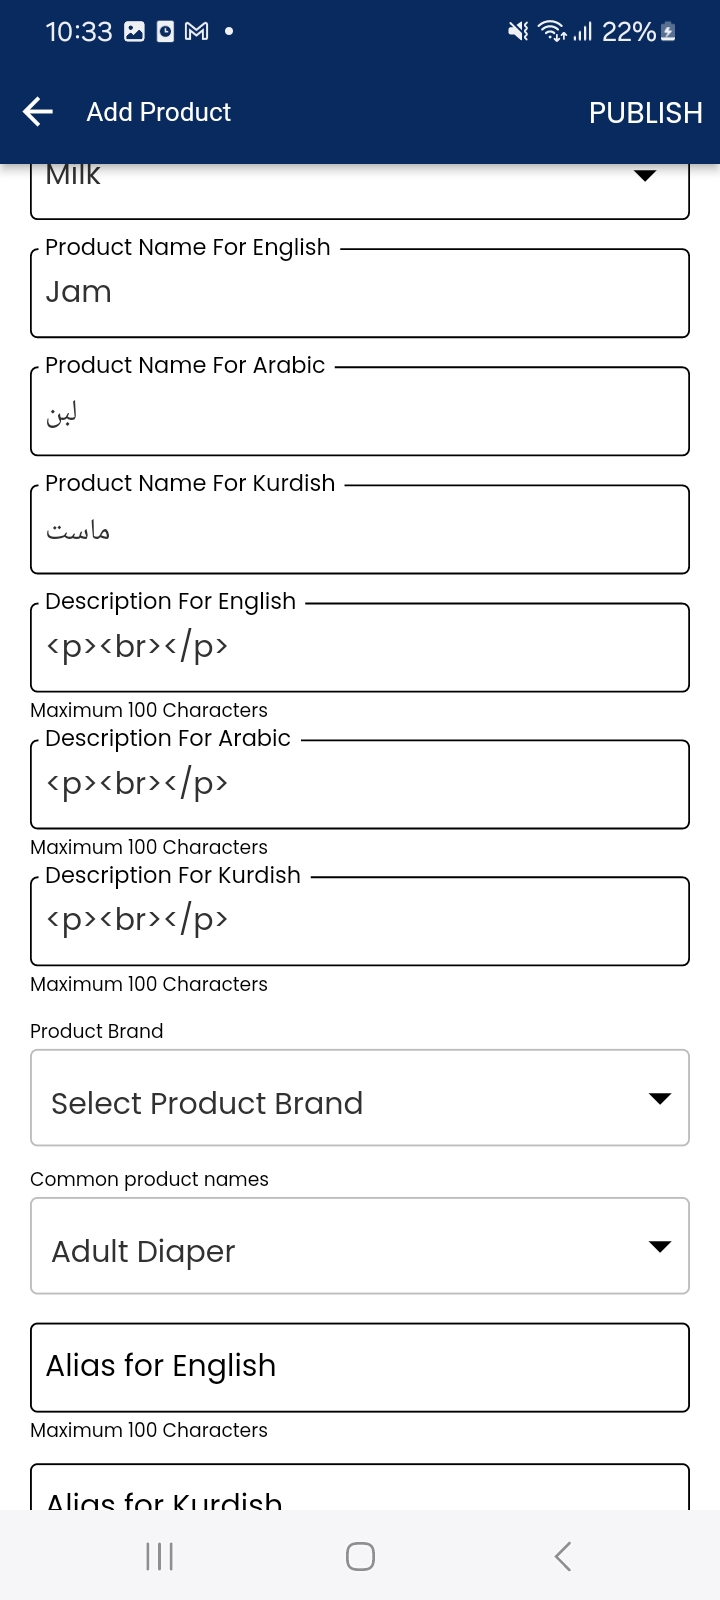Edit the Product Name For Kurdish field
Image resolution: width=720 pixels, height=1600 pixels.
click(360, 529)
